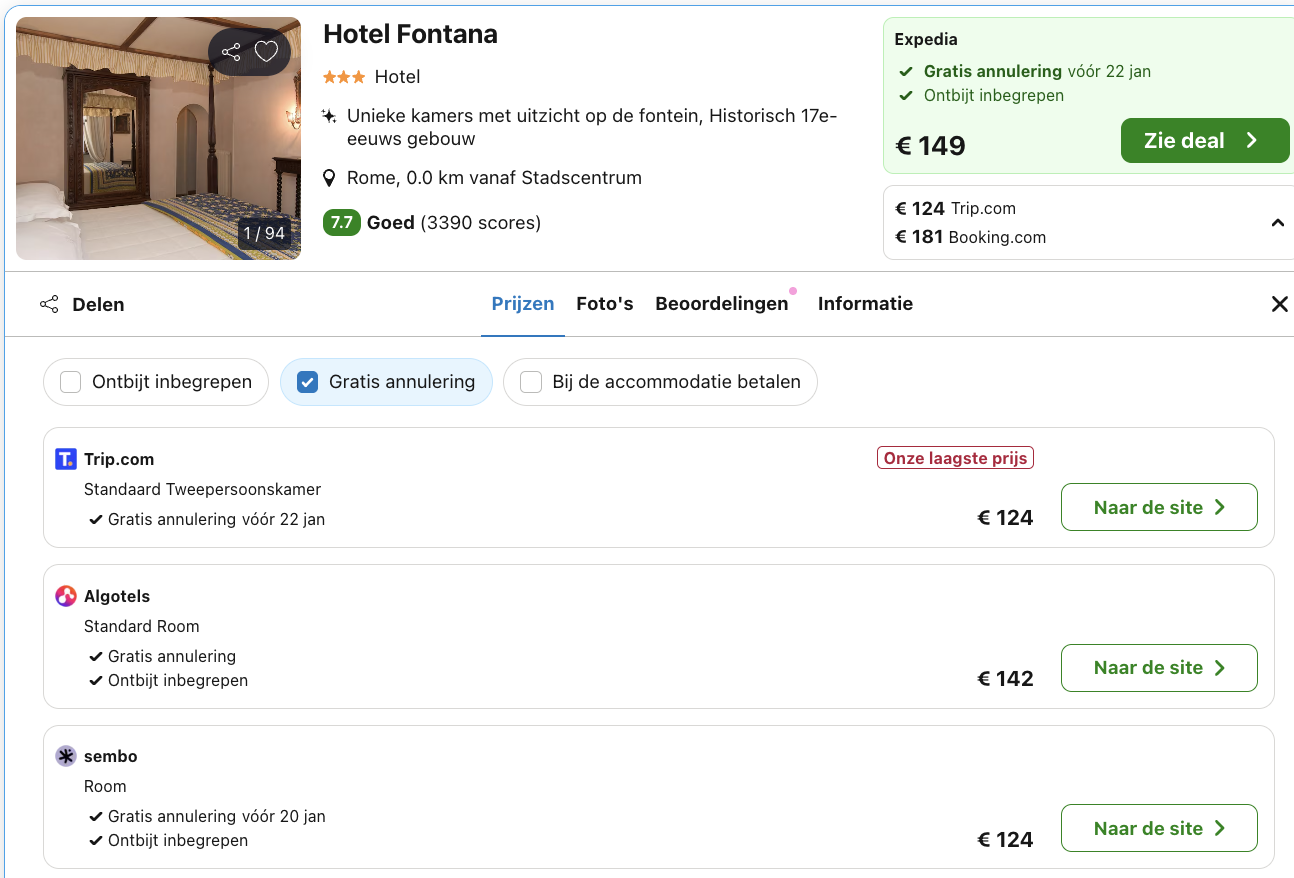The image size is (1294, 878).
Task: Close the hotel details panel
Action: coord(1279,304)
